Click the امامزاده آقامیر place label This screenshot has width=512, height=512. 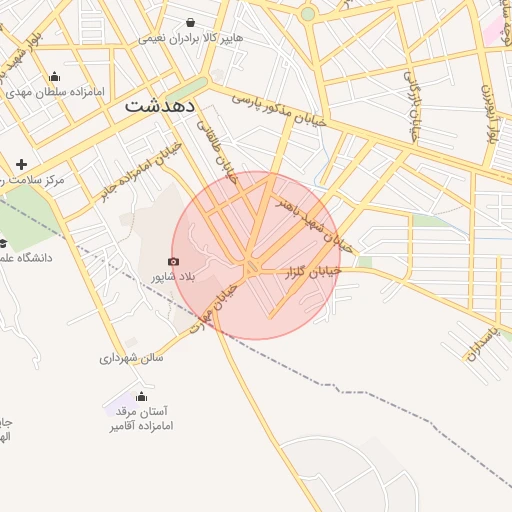point(141,426)
